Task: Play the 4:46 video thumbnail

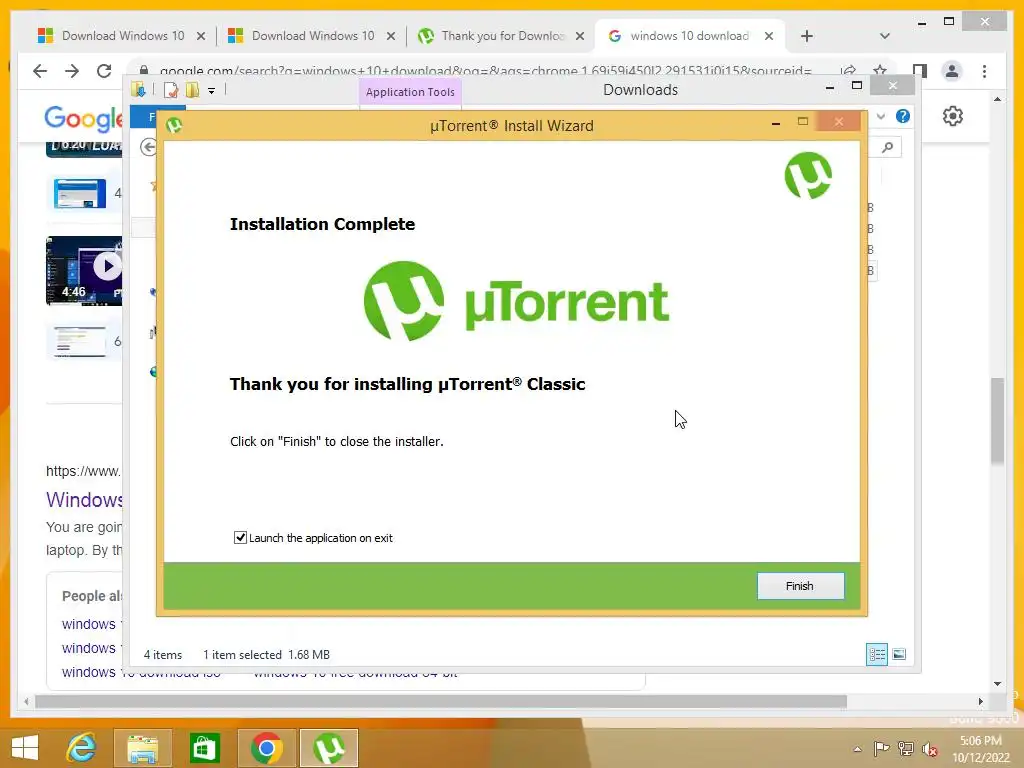Action: tap(84, 270)
